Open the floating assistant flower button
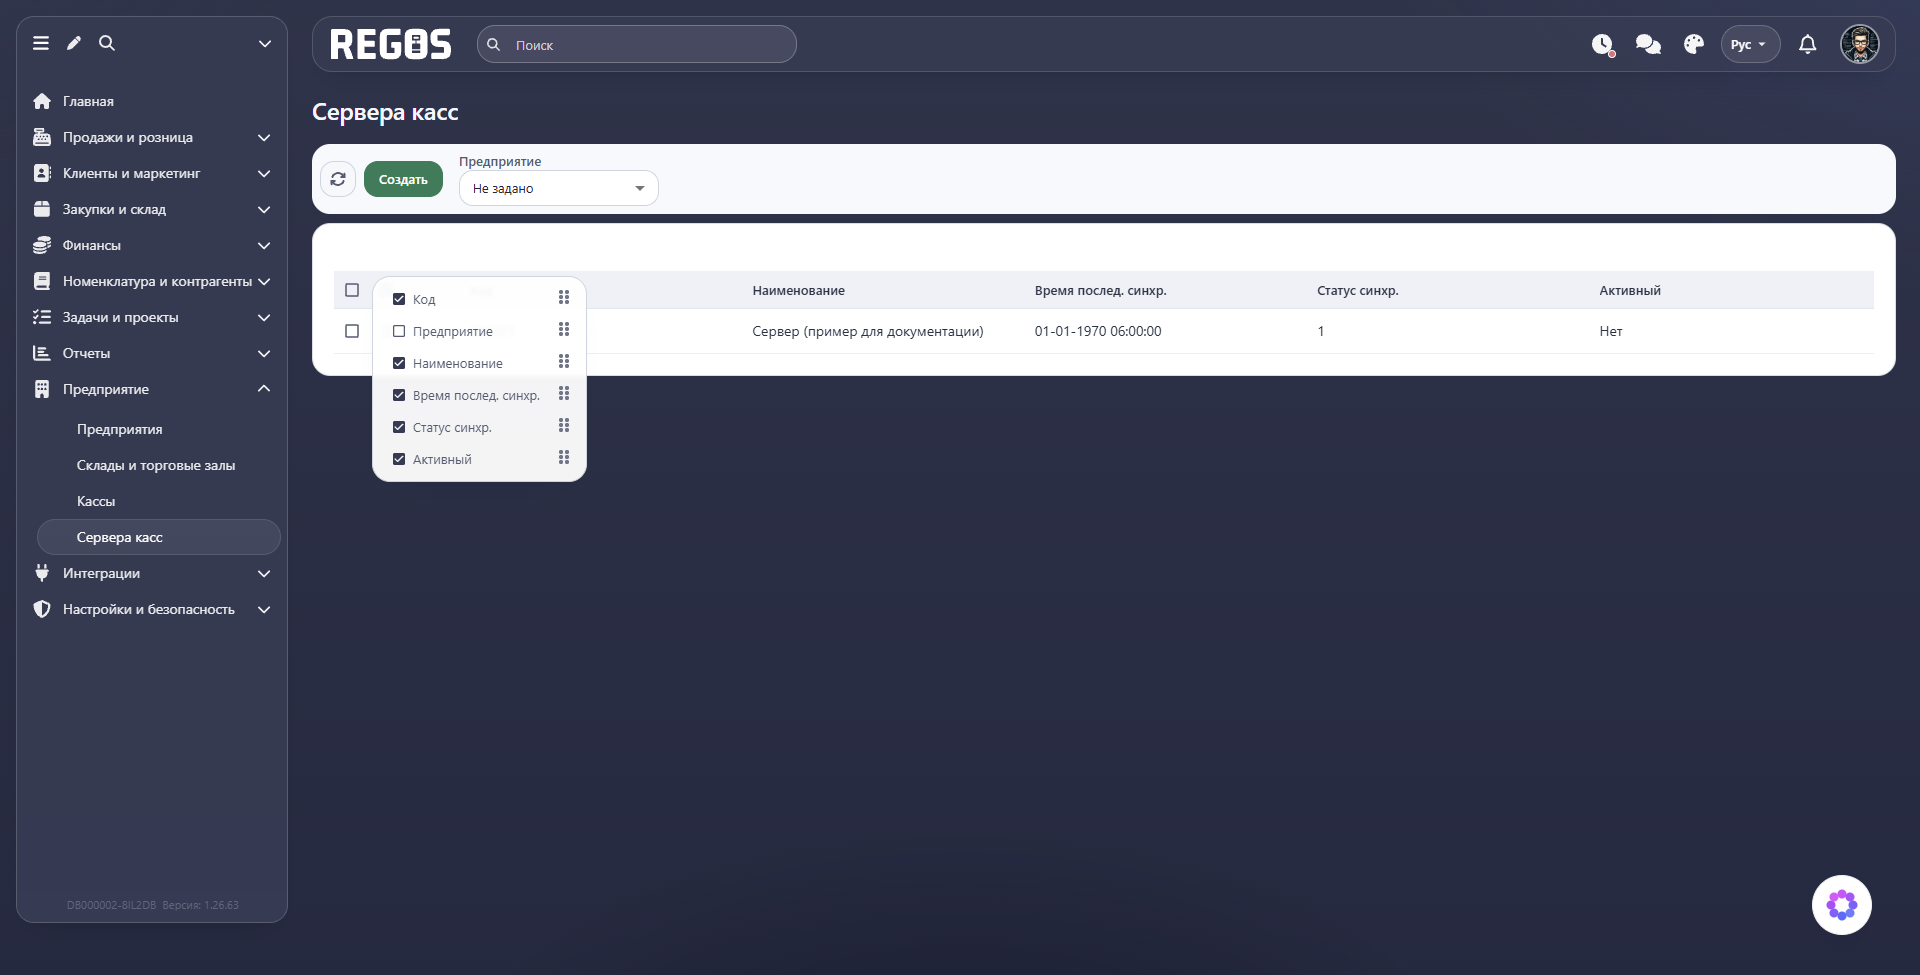The image size is (1920, 975). [1842, 905]
